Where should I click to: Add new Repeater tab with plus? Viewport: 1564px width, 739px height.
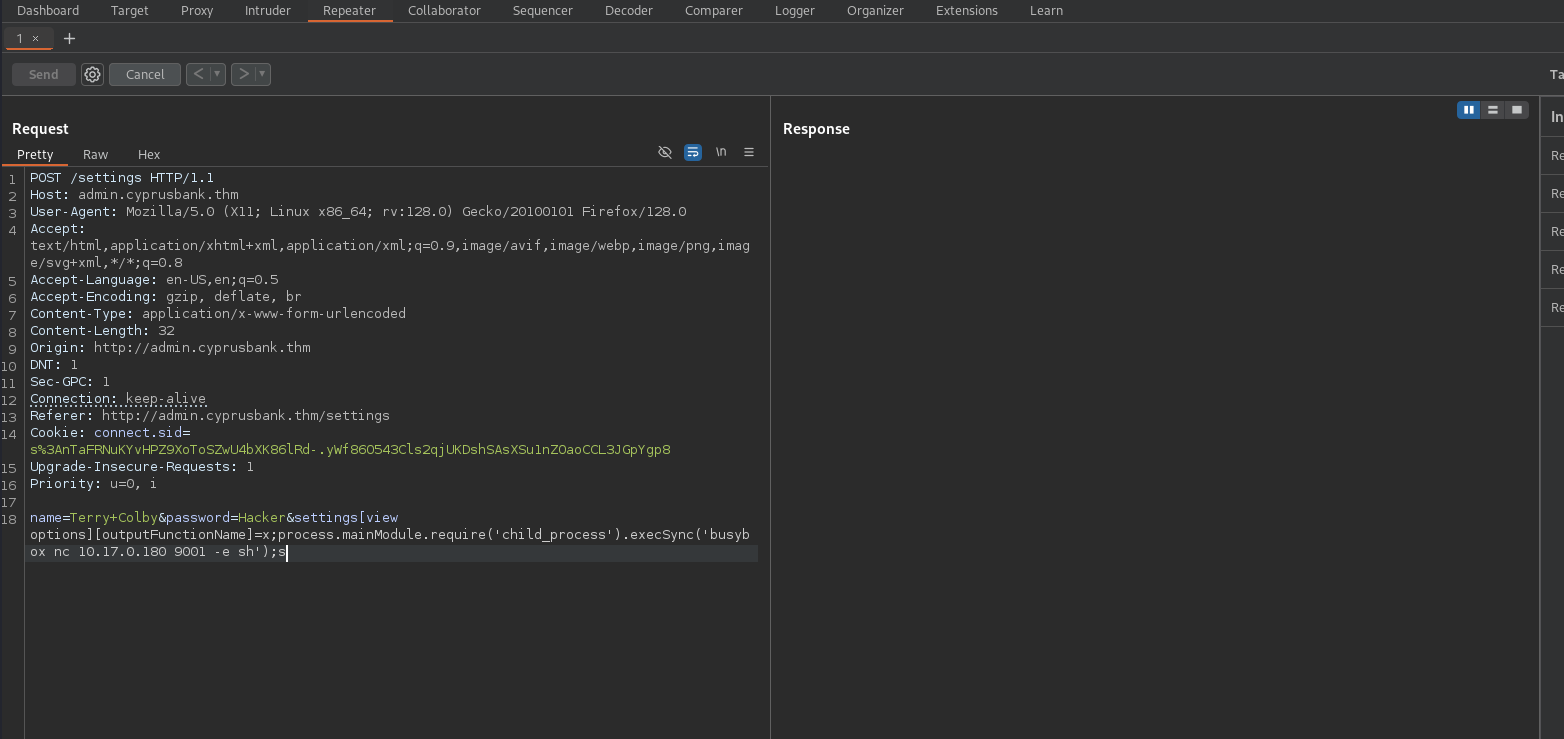[x=69, y=38]
